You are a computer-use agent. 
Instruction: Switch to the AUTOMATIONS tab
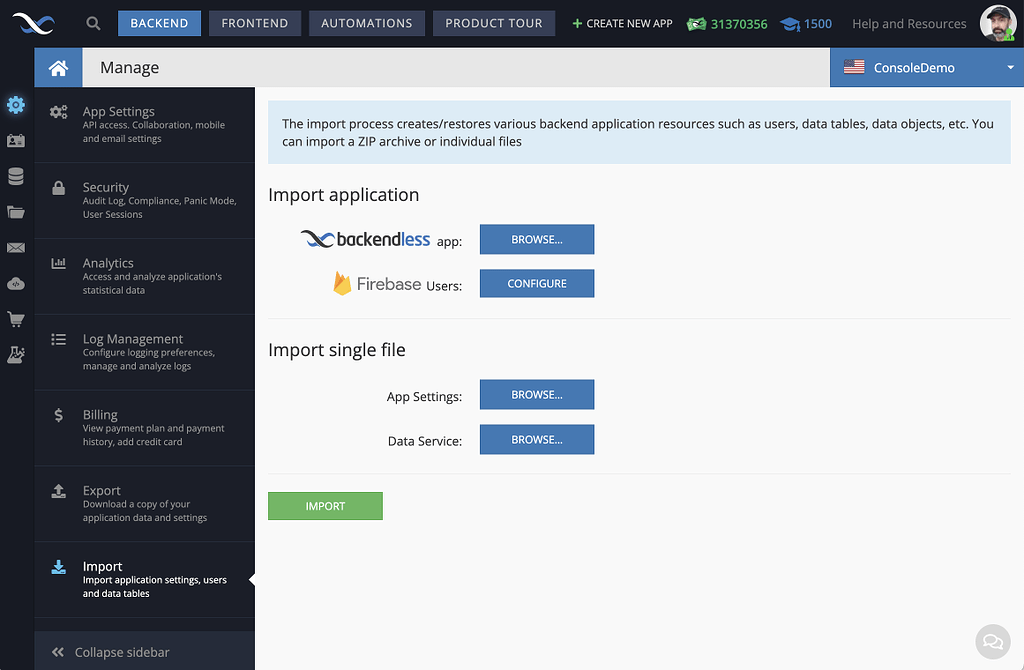tap(366, 22)
